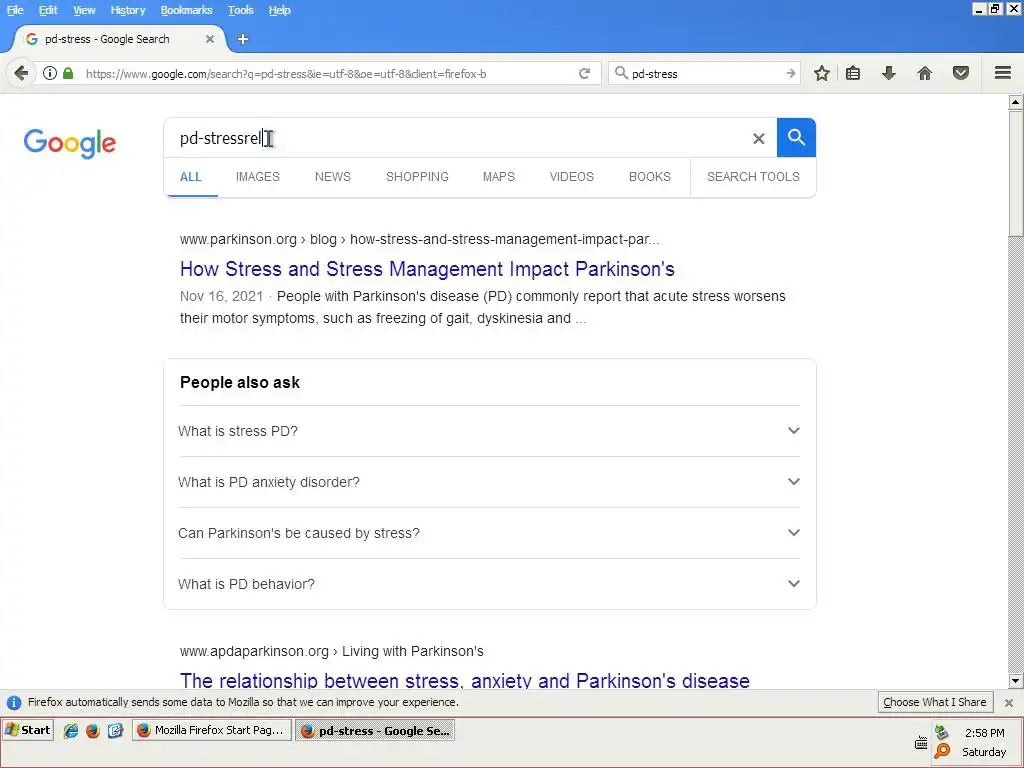Expand "Can Parkinson's be caused by stress?"

click(x=489, y=533)
